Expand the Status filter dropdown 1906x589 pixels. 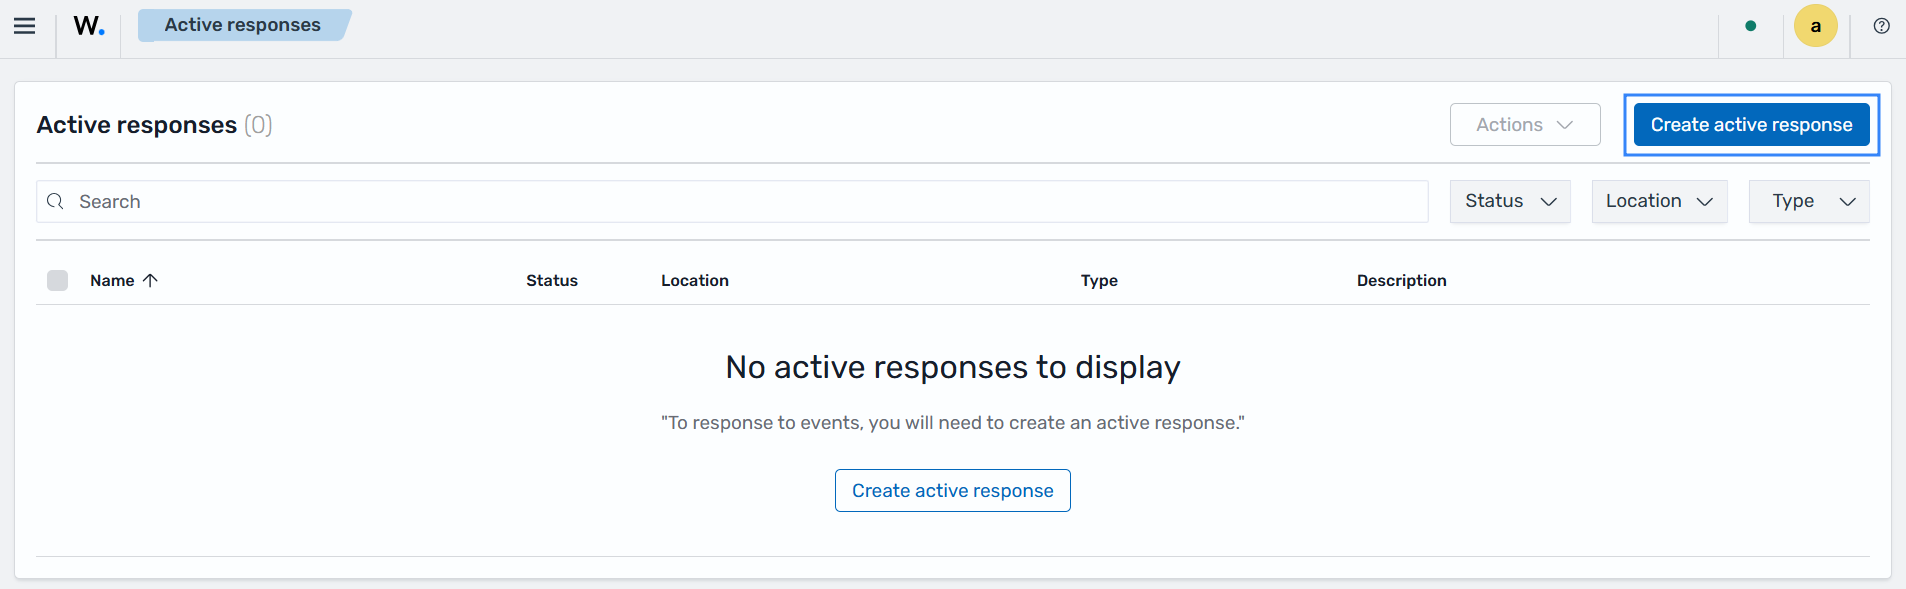pyautogui.click(x=1510, y=202)
